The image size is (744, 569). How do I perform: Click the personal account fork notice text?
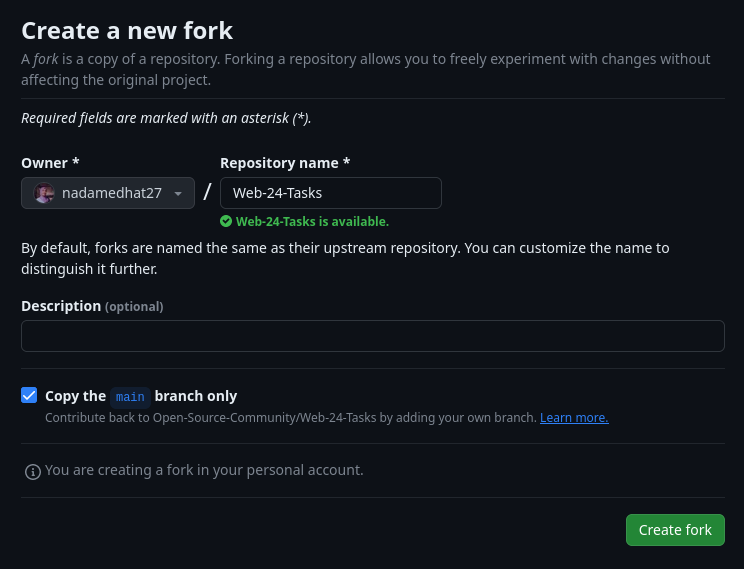(x=204, y=470)
